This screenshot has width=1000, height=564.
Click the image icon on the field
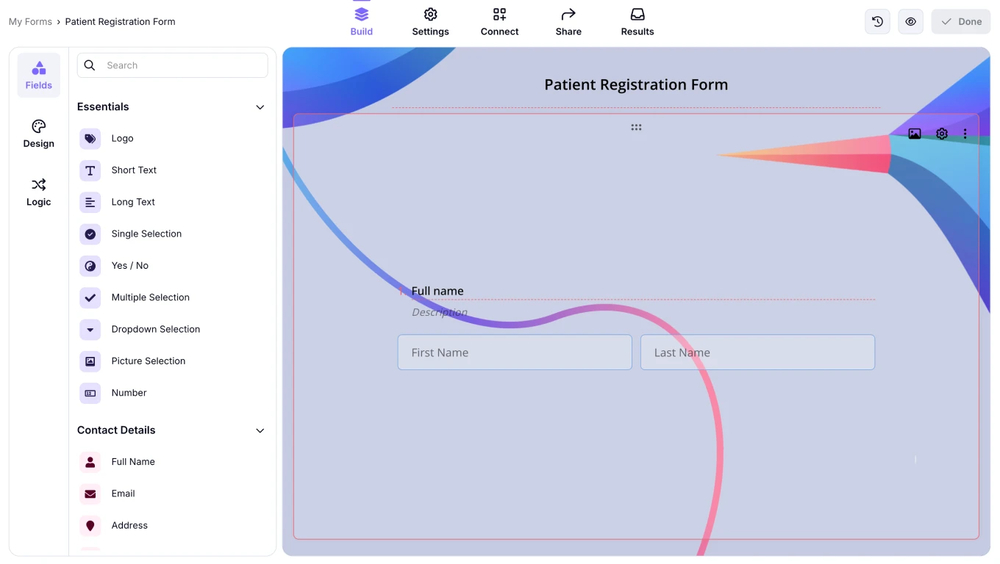(914, 134)
